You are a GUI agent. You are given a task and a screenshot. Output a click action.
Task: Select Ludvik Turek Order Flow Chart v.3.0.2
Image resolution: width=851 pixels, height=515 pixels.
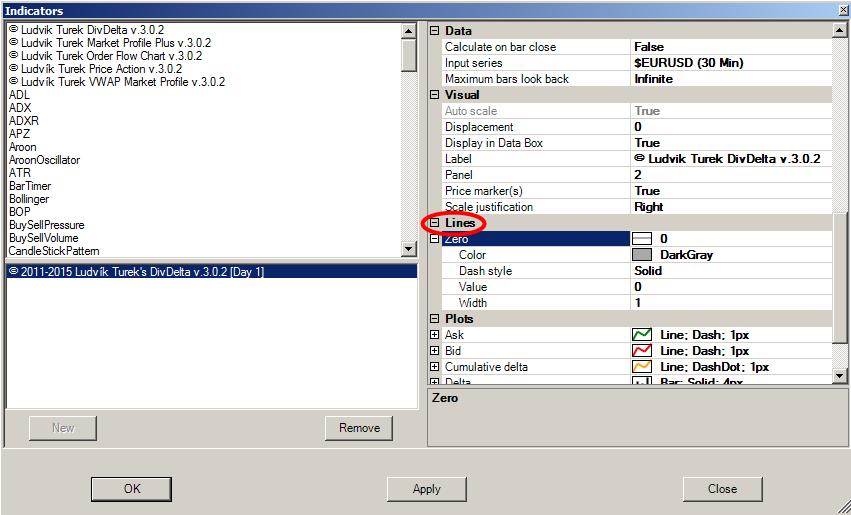coord(106,56)
